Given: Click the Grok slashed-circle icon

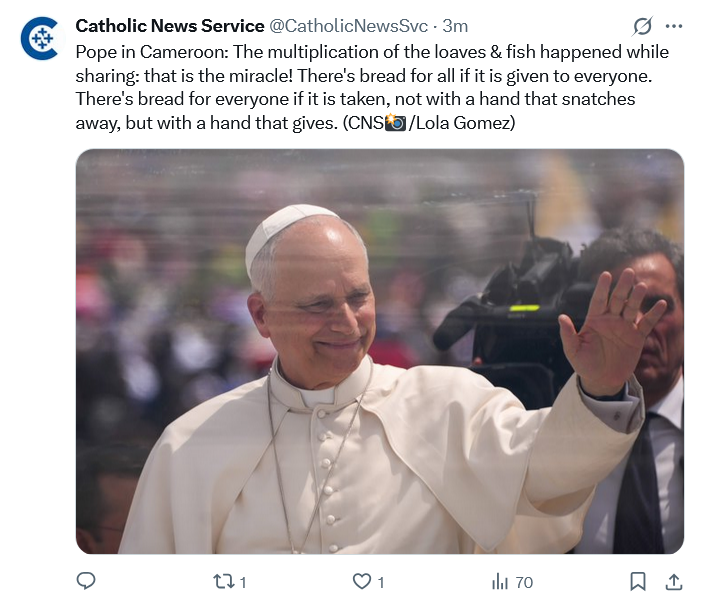Looking at the screenshot, I should [x=643, y=25].
